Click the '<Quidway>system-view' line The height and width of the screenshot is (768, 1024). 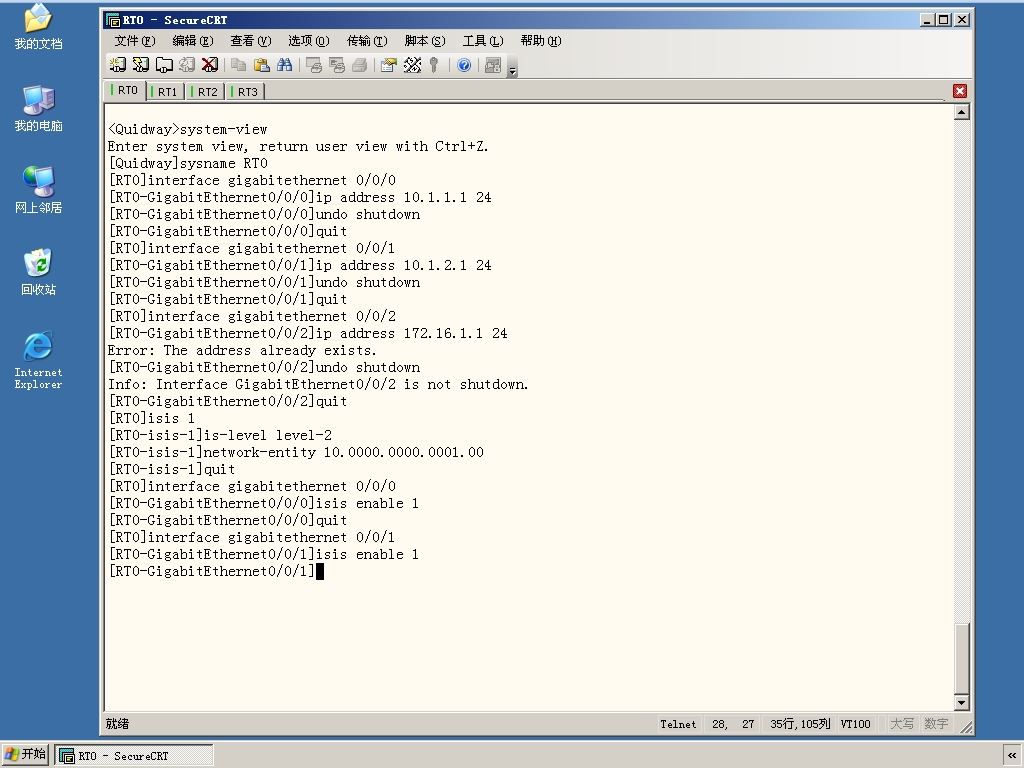tap(188, 129)
